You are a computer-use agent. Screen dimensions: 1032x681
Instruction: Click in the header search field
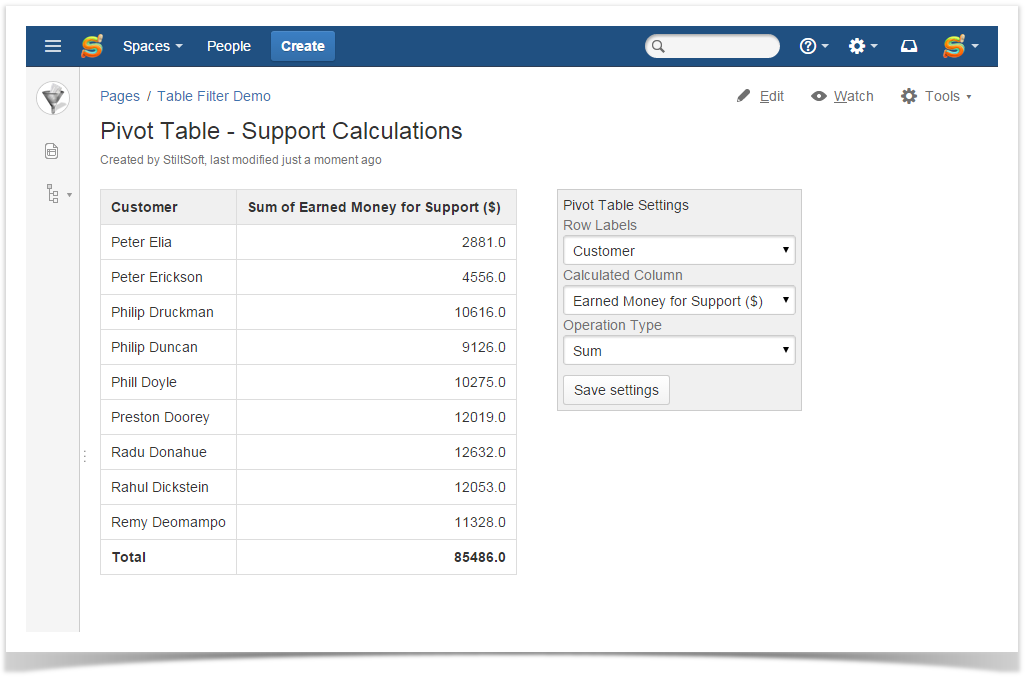pyautogui.click(x=720, y=46)
